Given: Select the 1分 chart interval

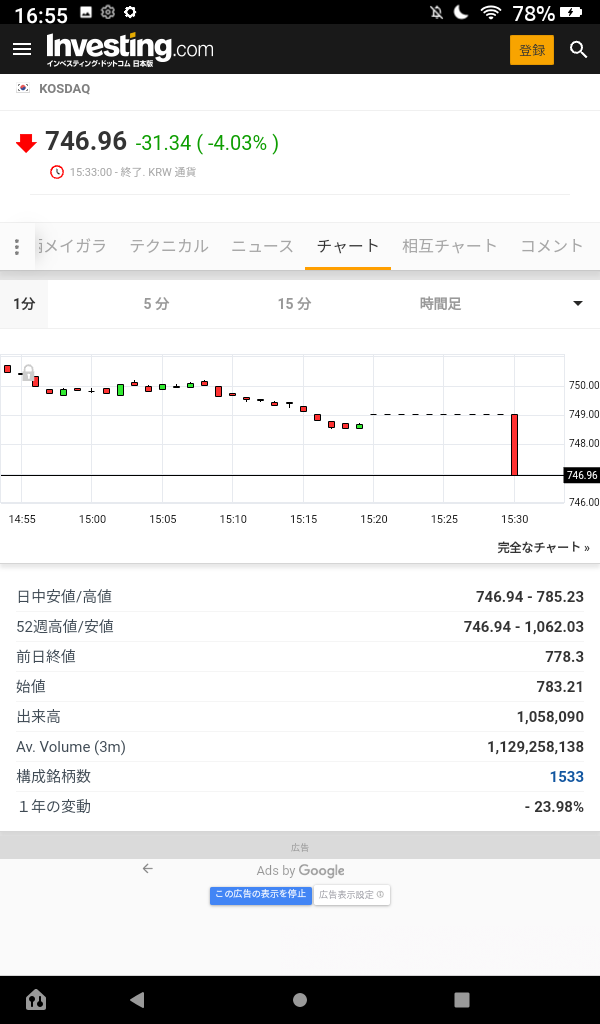Looking at the screenshot, I should pyautogui.click(x=24, y=304).
